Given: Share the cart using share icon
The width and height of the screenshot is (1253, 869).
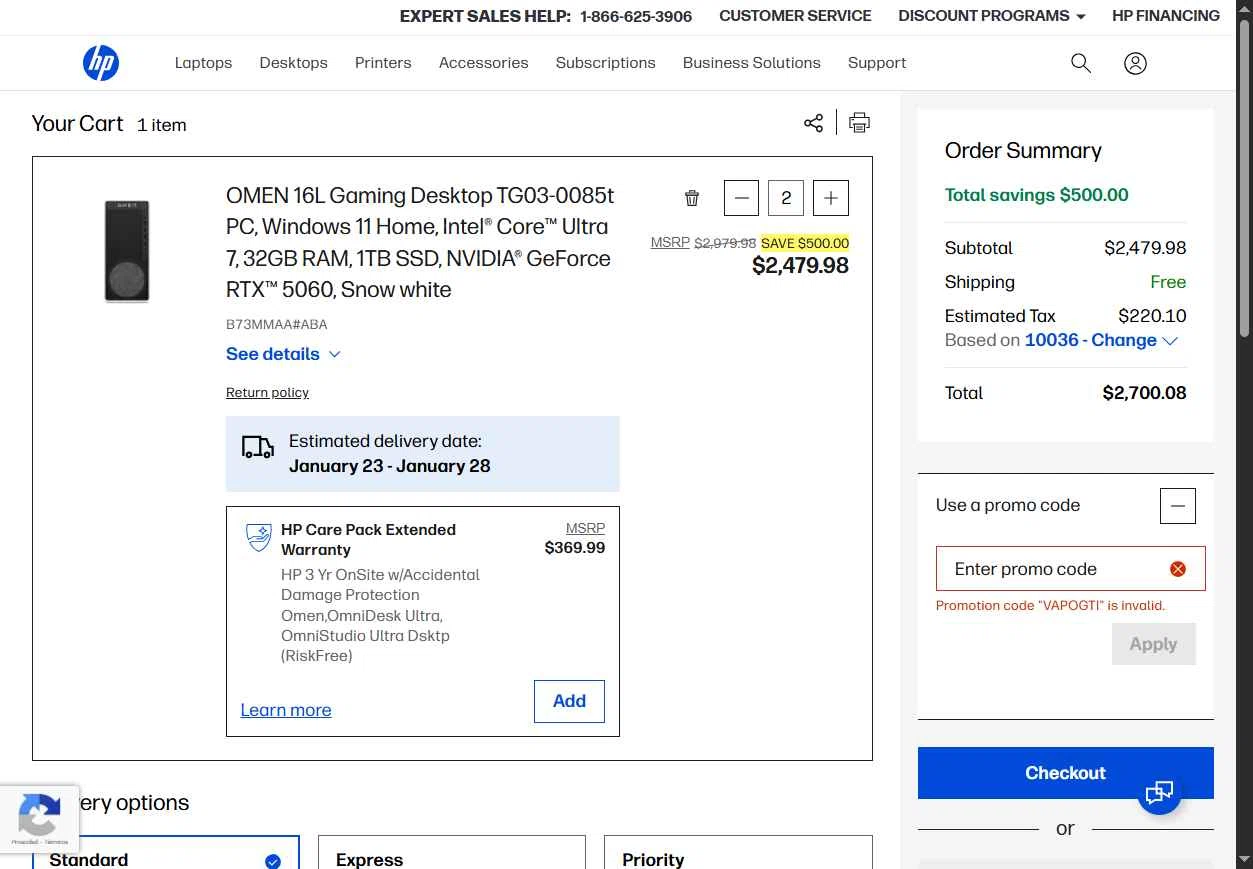Looking at the screenshot, I should tap(813, 123).
